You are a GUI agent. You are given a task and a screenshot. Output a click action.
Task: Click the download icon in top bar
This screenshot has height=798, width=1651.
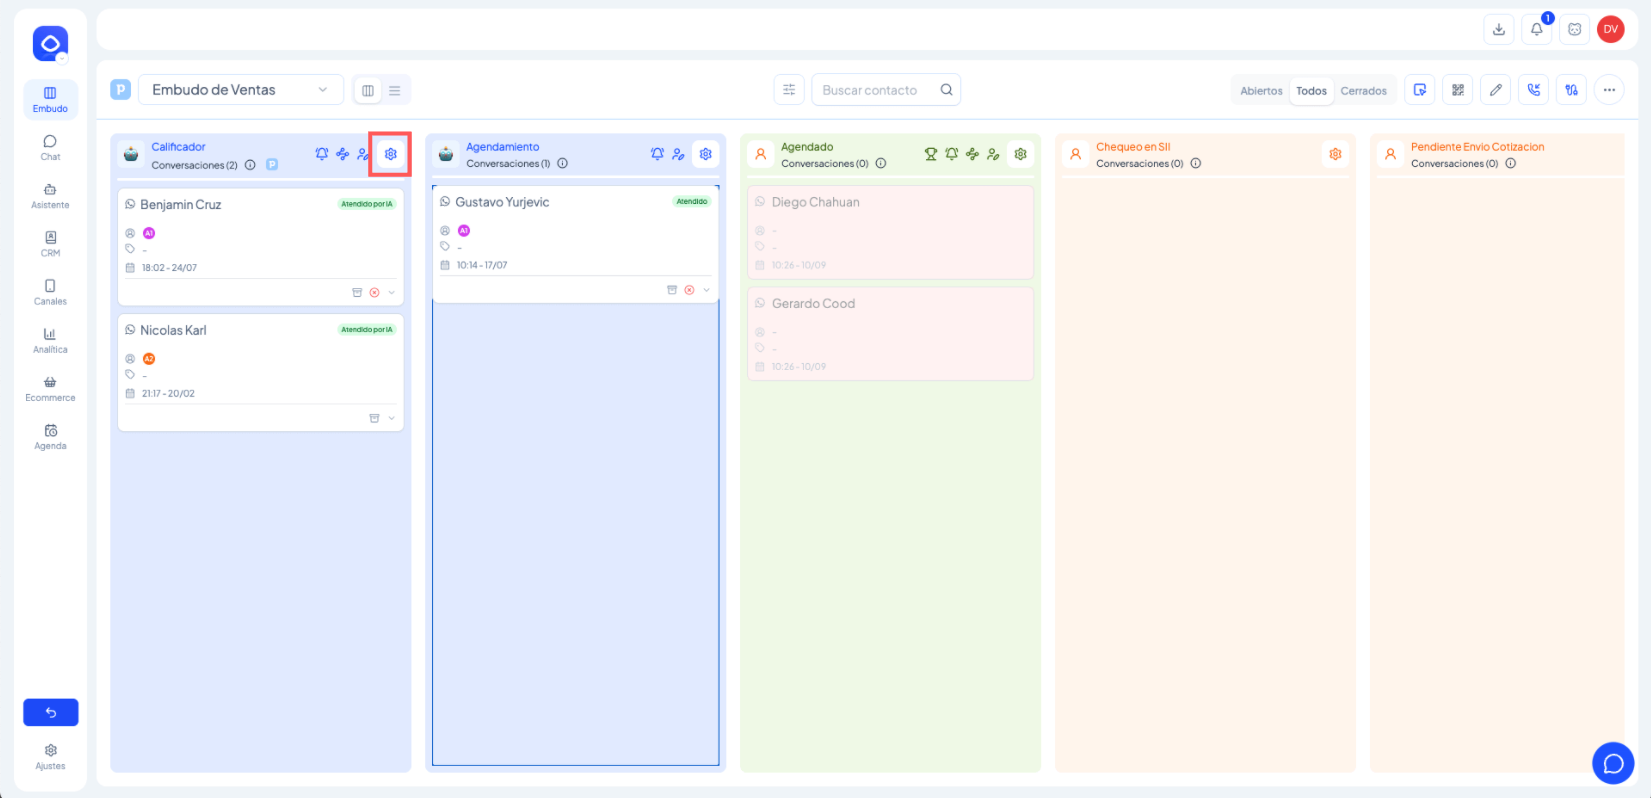tap(1499, 29)
